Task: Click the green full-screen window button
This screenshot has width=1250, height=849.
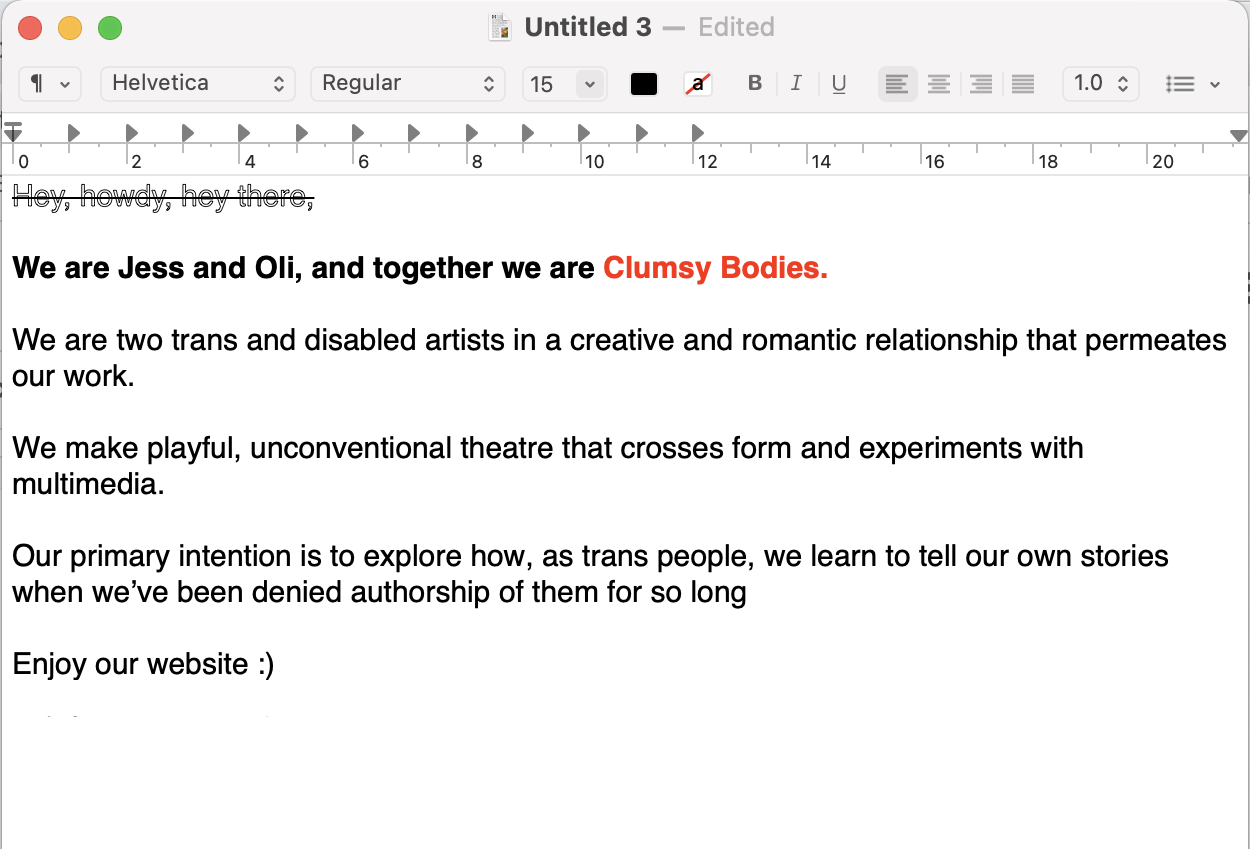Action: point(110,28)
